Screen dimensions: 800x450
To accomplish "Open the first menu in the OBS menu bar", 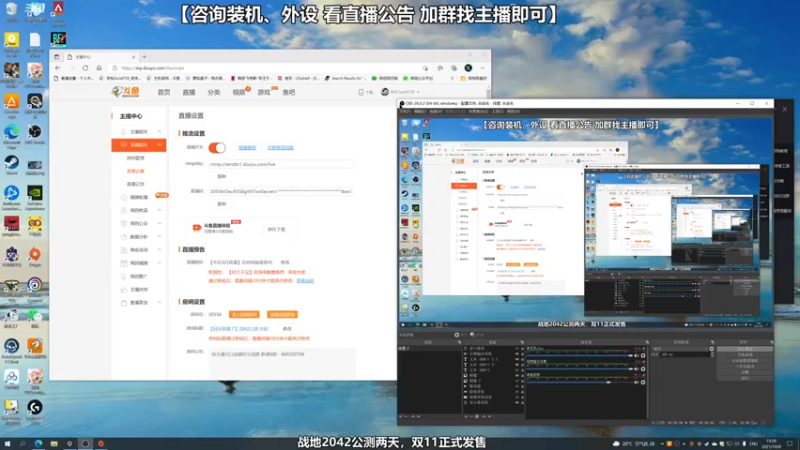I will 405,111.
